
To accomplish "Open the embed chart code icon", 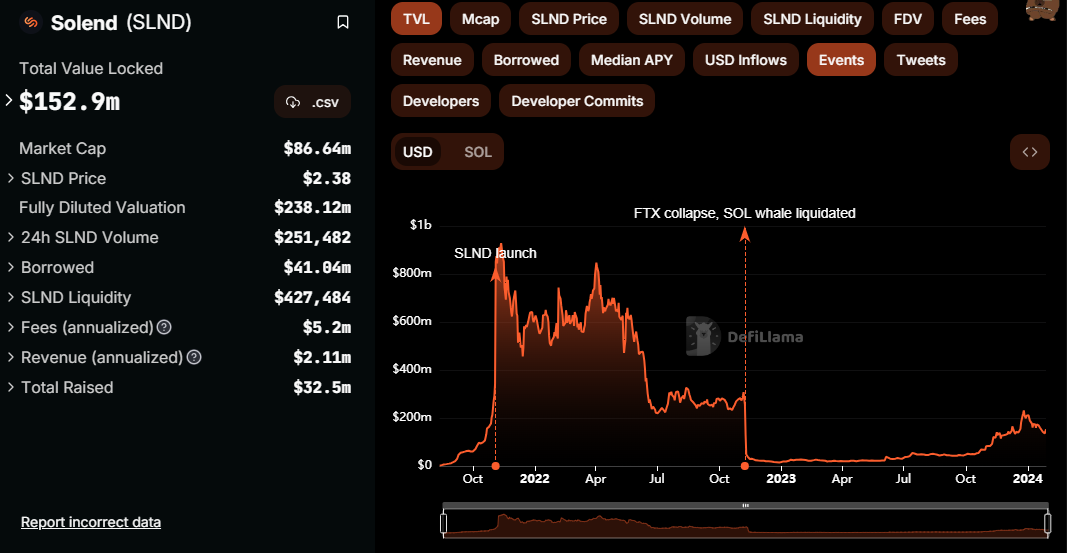I will pos(1030,152).
